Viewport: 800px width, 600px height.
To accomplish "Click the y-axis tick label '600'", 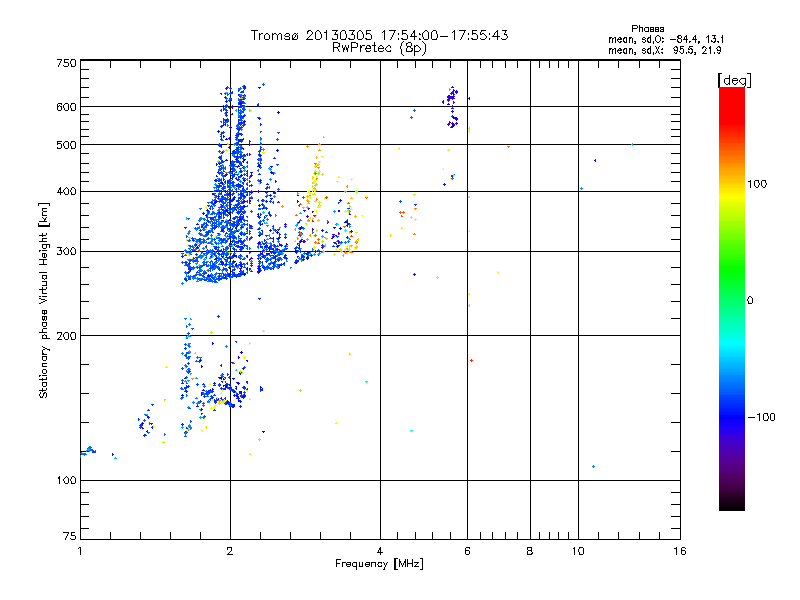I will click(x=66, y=107).
